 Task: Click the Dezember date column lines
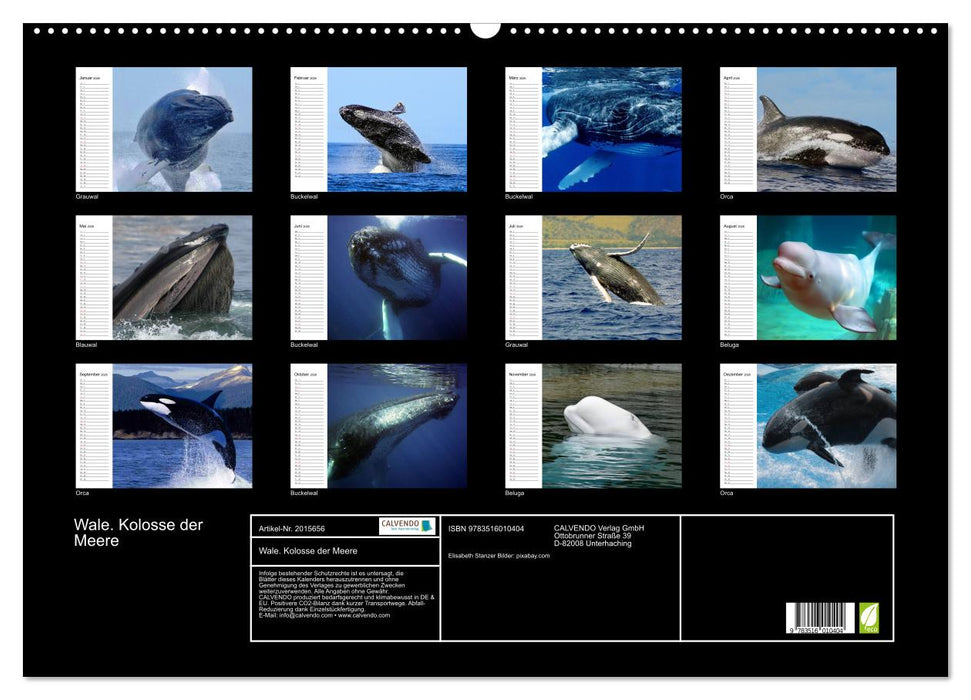click(737, 430)
